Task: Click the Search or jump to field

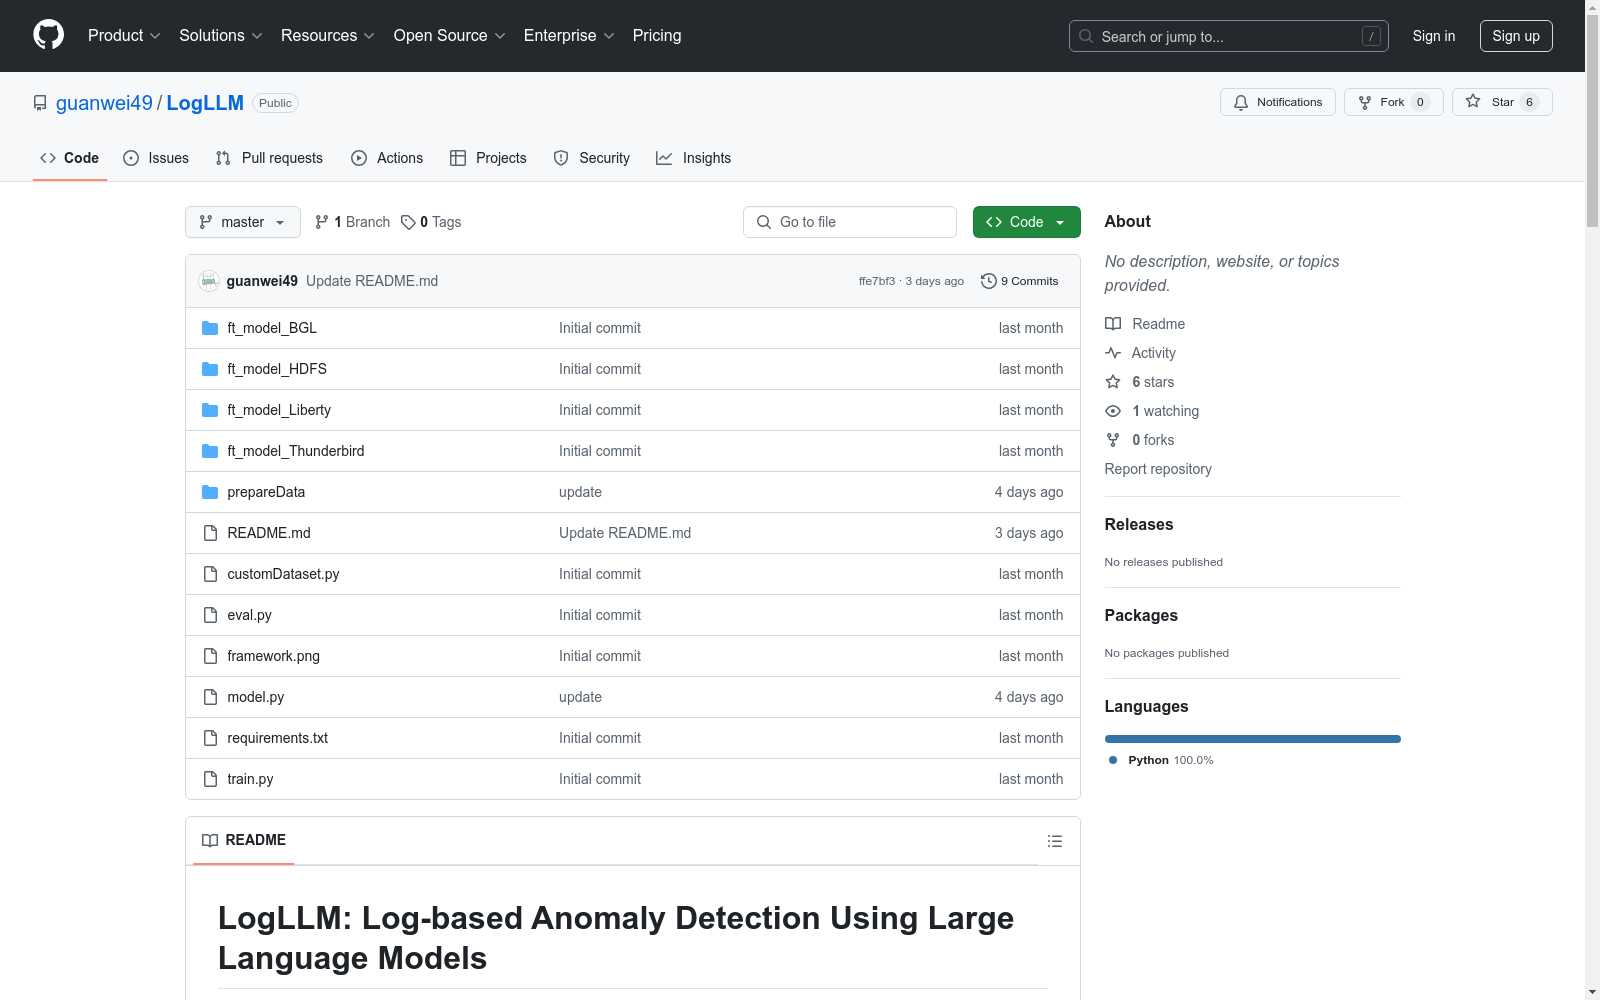Action: coord(1229,36)
